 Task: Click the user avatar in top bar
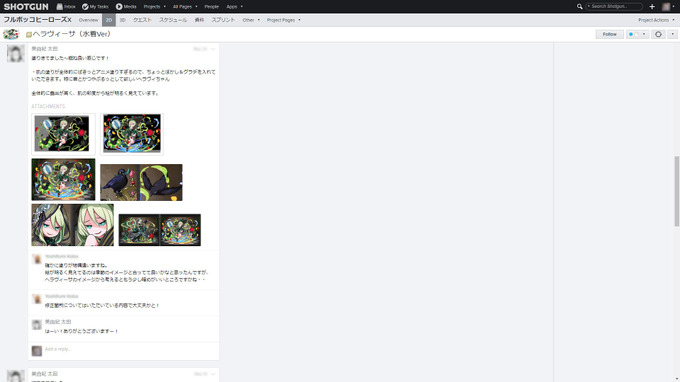666,7
